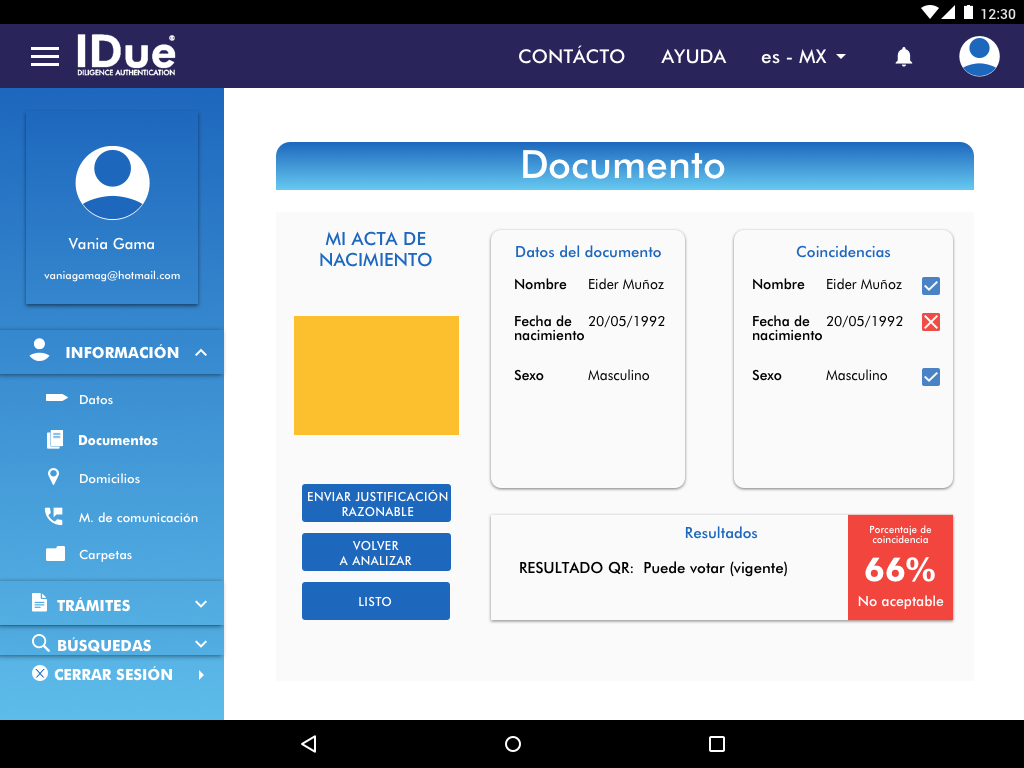Open the es - MX language dropdown

[803, 57]
